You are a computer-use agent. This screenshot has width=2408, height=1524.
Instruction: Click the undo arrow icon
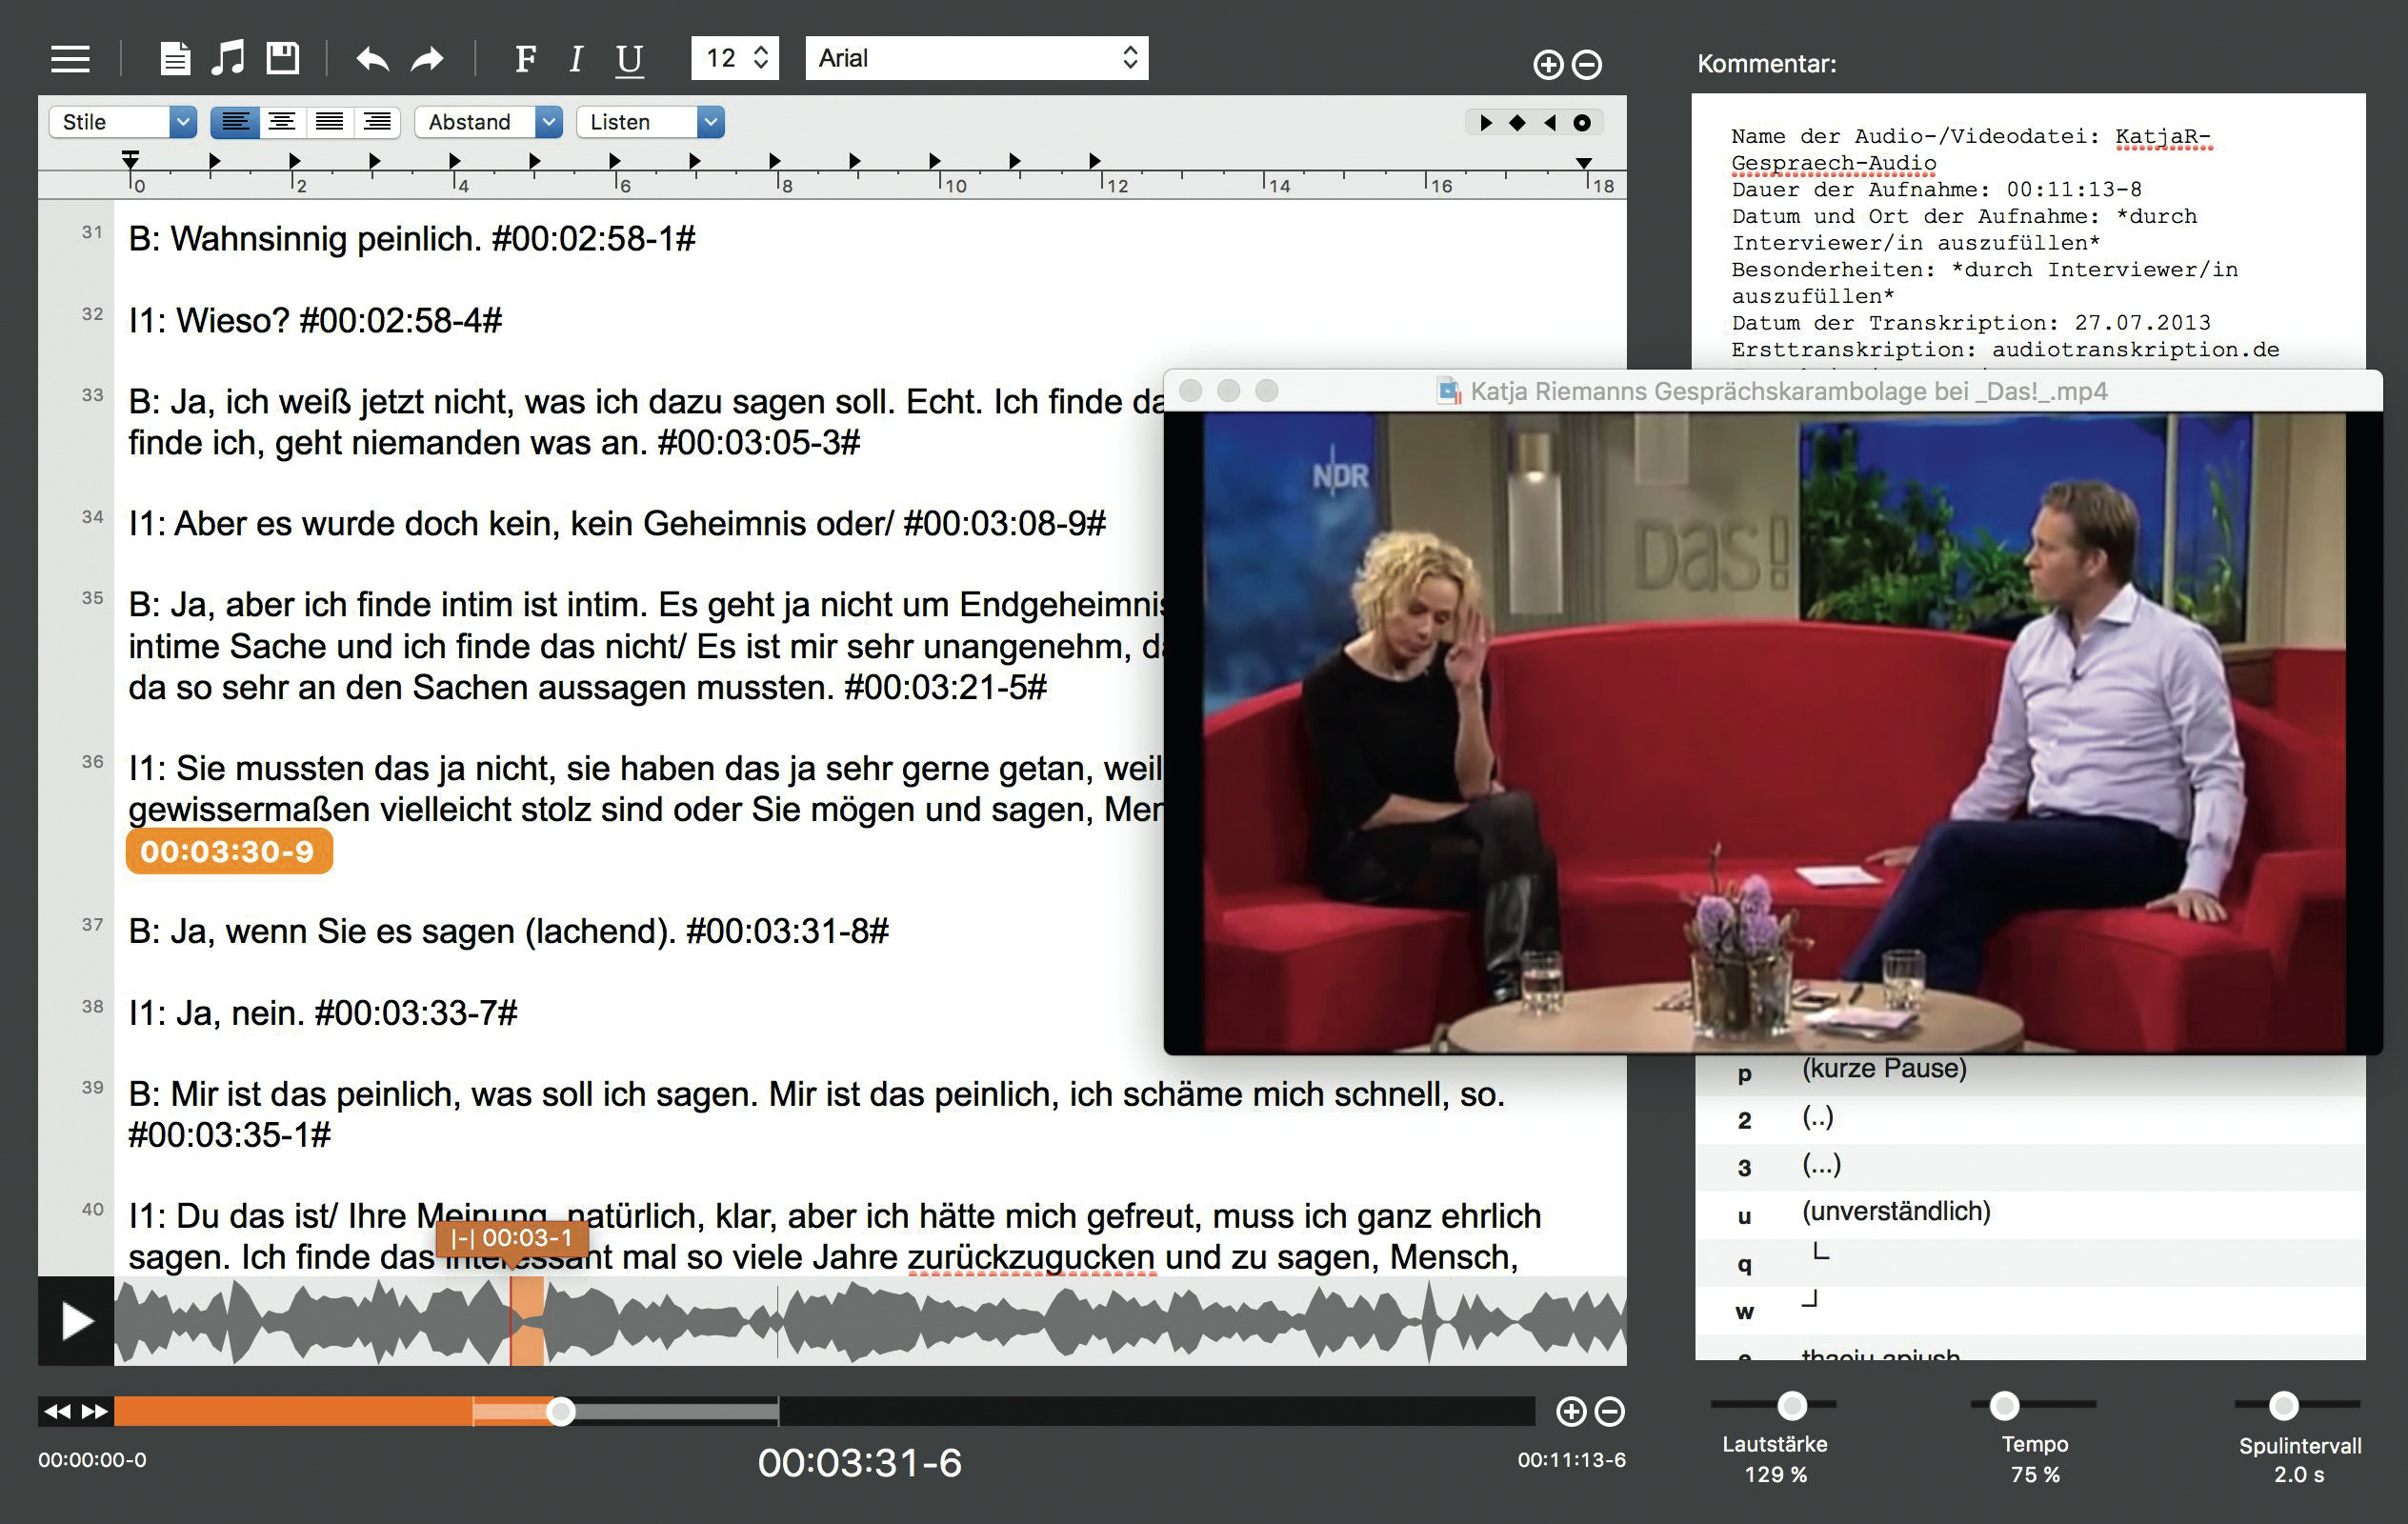372,59
